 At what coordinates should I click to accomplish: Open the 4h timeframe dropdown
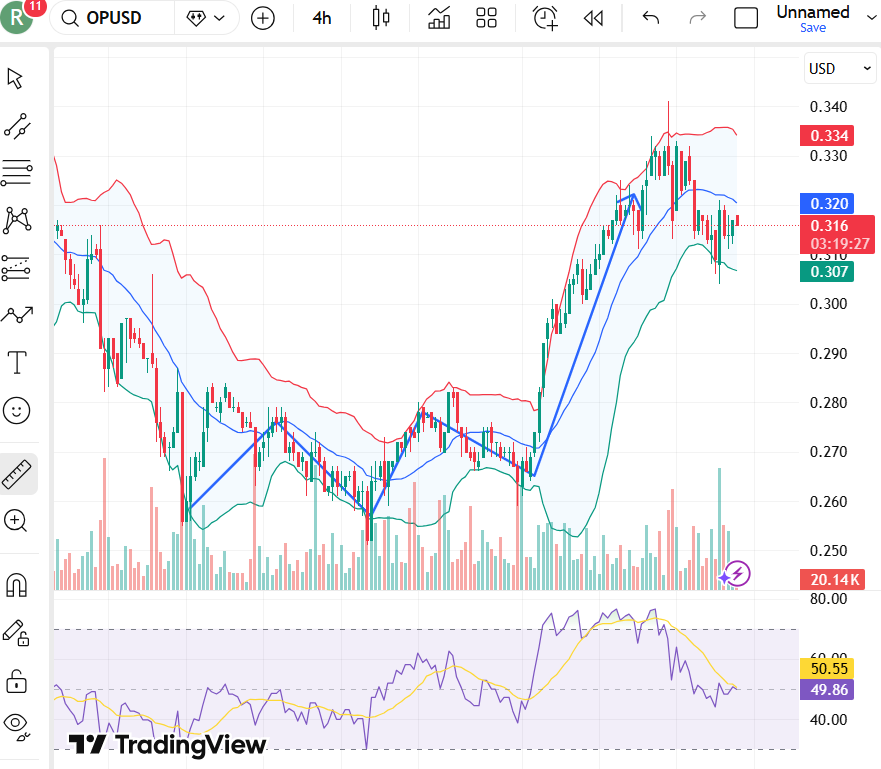pos(321,18)
